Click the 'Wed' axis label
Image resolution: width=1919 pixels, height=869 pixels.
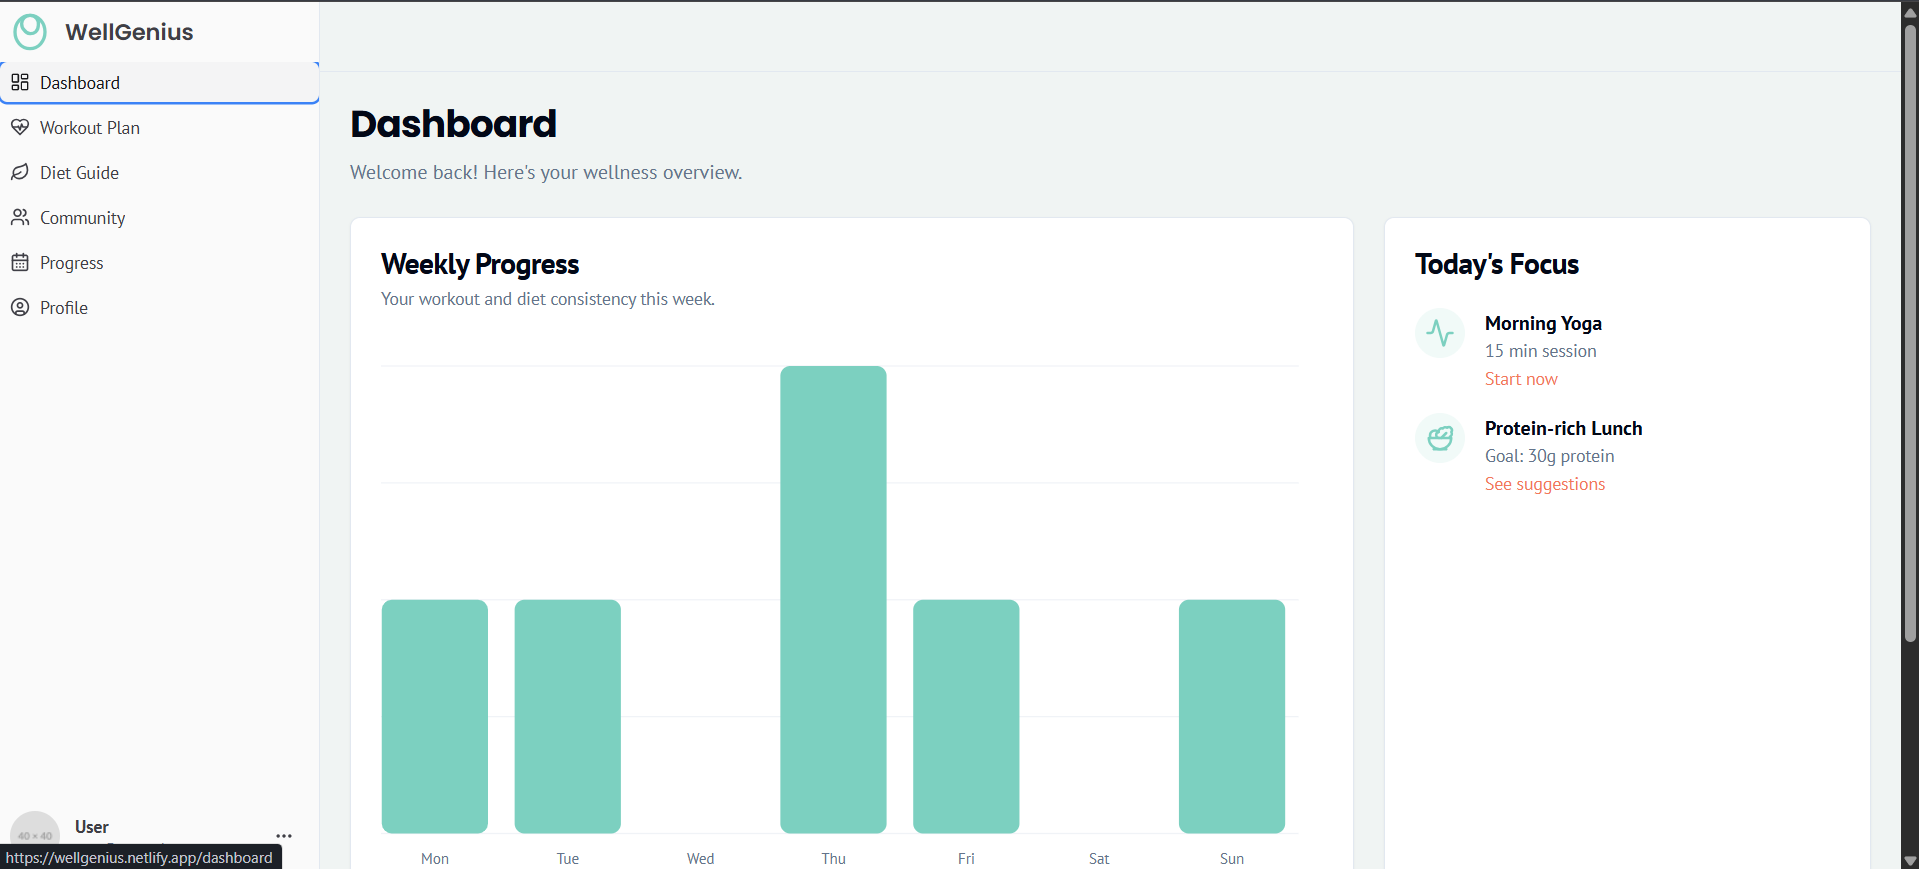tap(701, 859)
